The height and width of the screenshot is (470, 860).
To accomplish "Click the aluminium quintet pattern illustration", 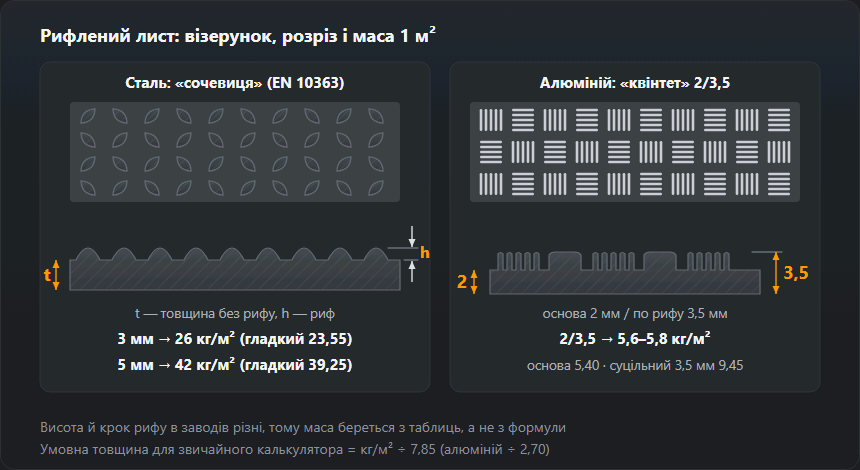I will (635, 152).
